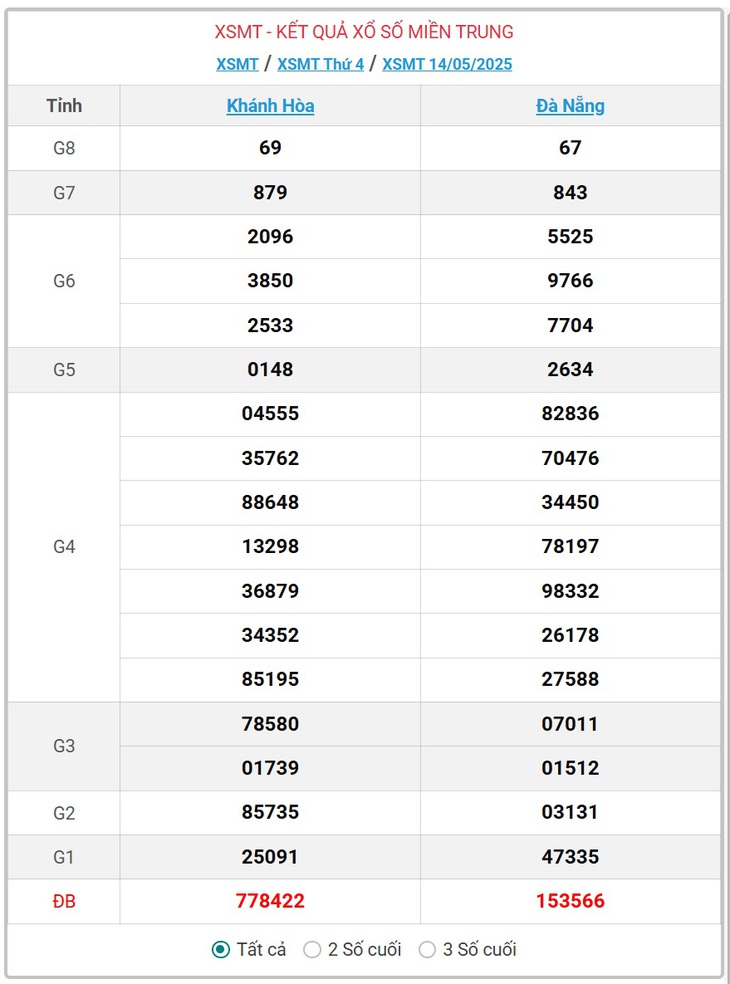Click the G8 result 67 for Đà Nẵng

[571, 147]
